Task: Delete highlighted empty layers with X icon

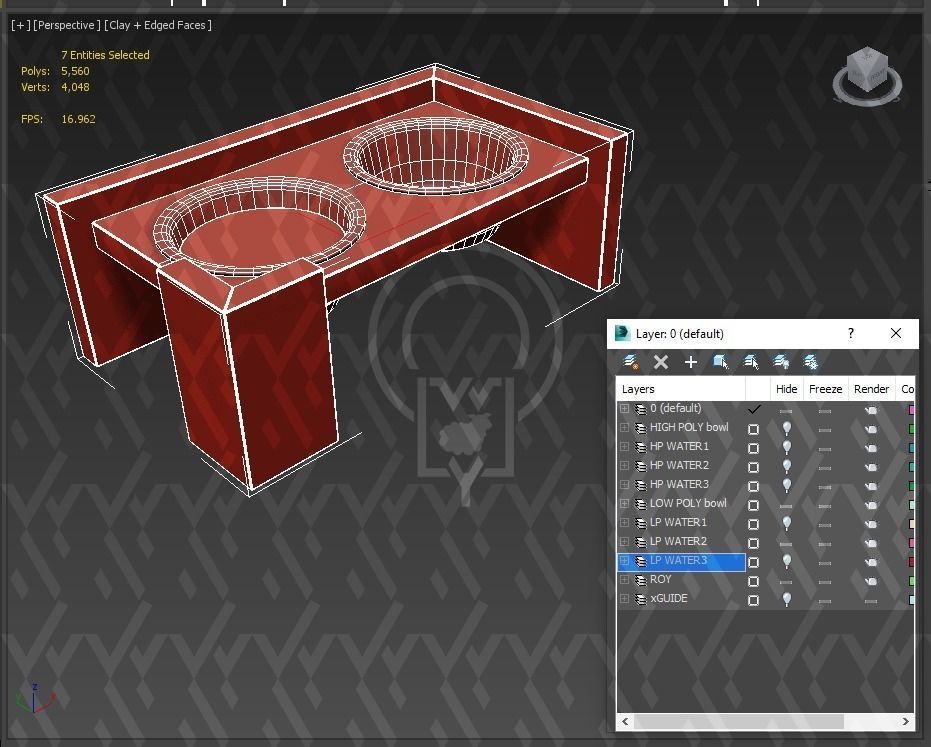Action: (660, 362)
